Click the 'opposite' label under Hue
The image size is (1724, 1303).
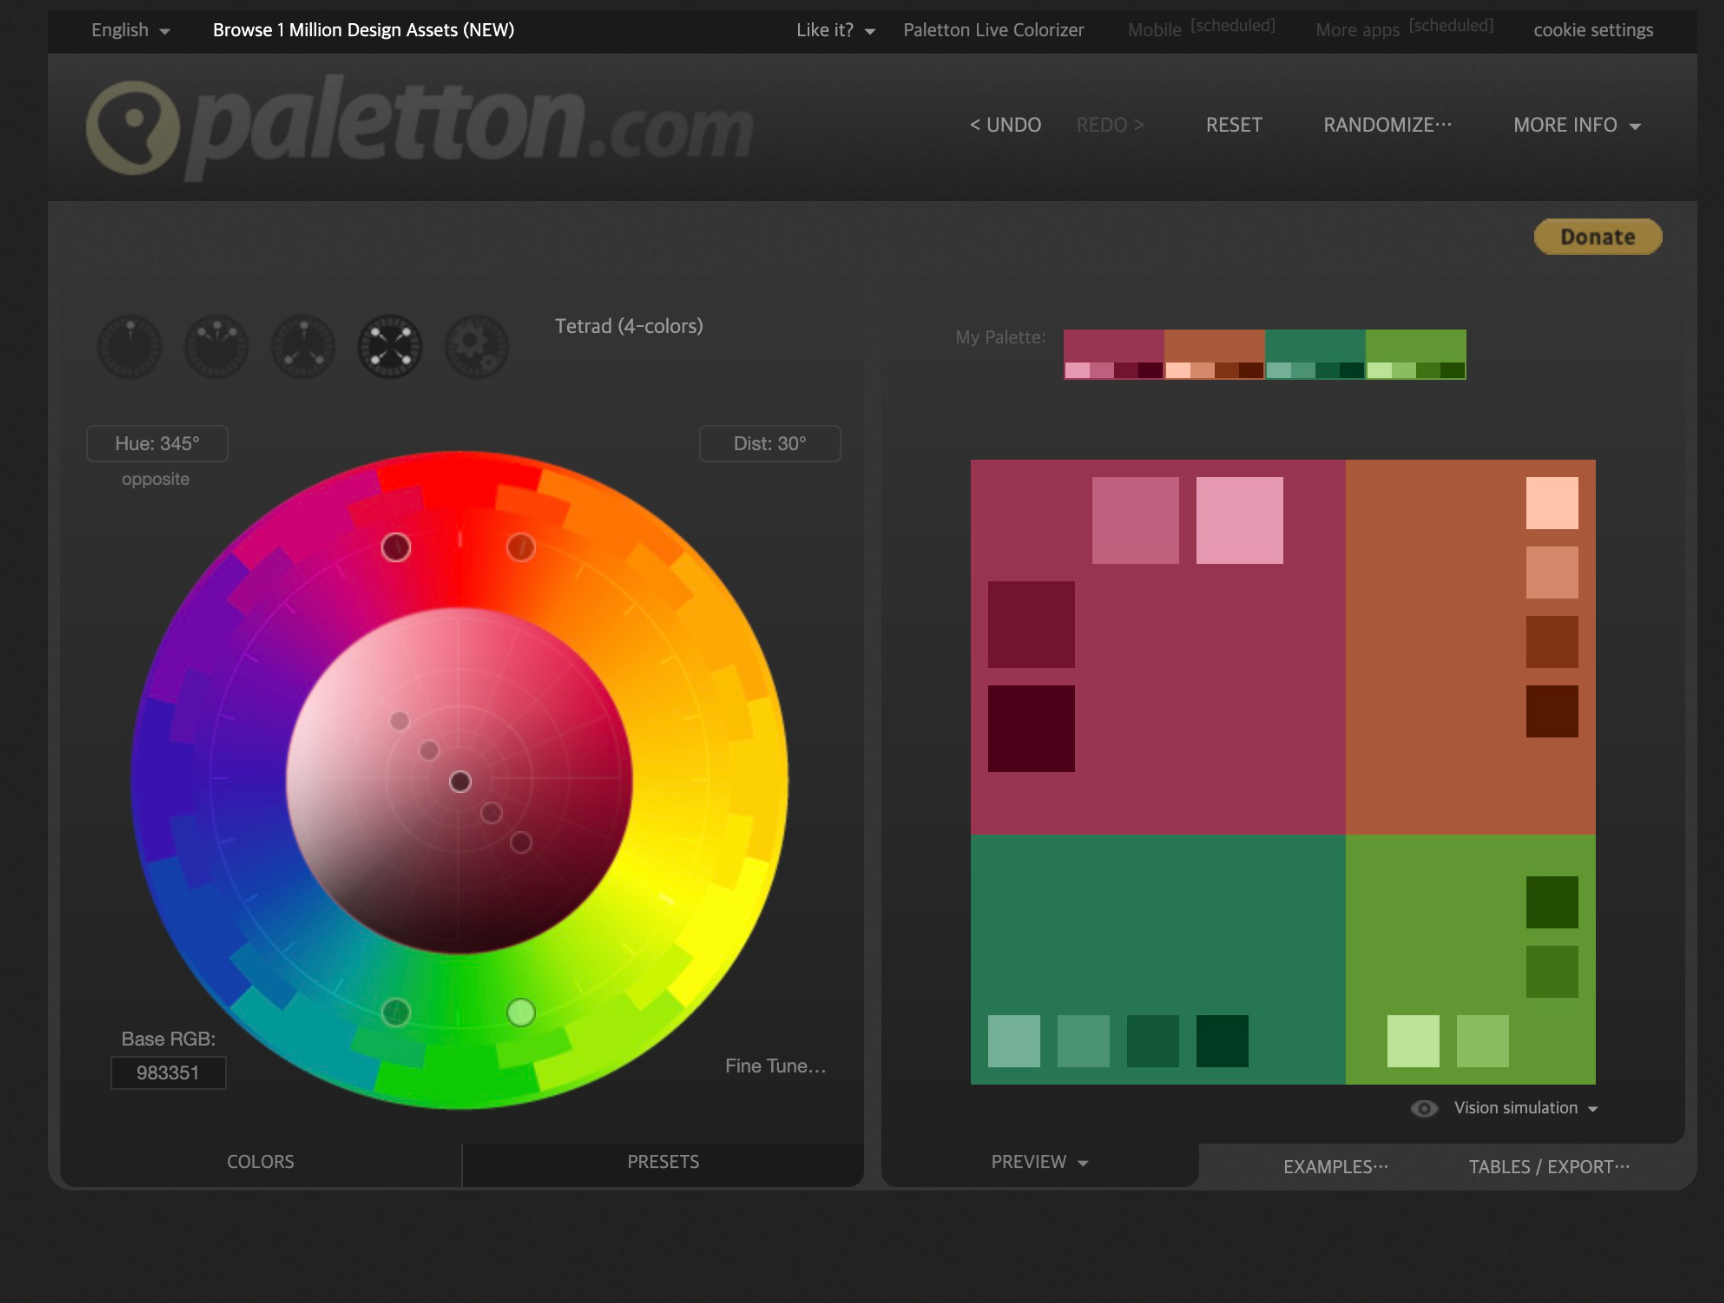tap(155, 479)
